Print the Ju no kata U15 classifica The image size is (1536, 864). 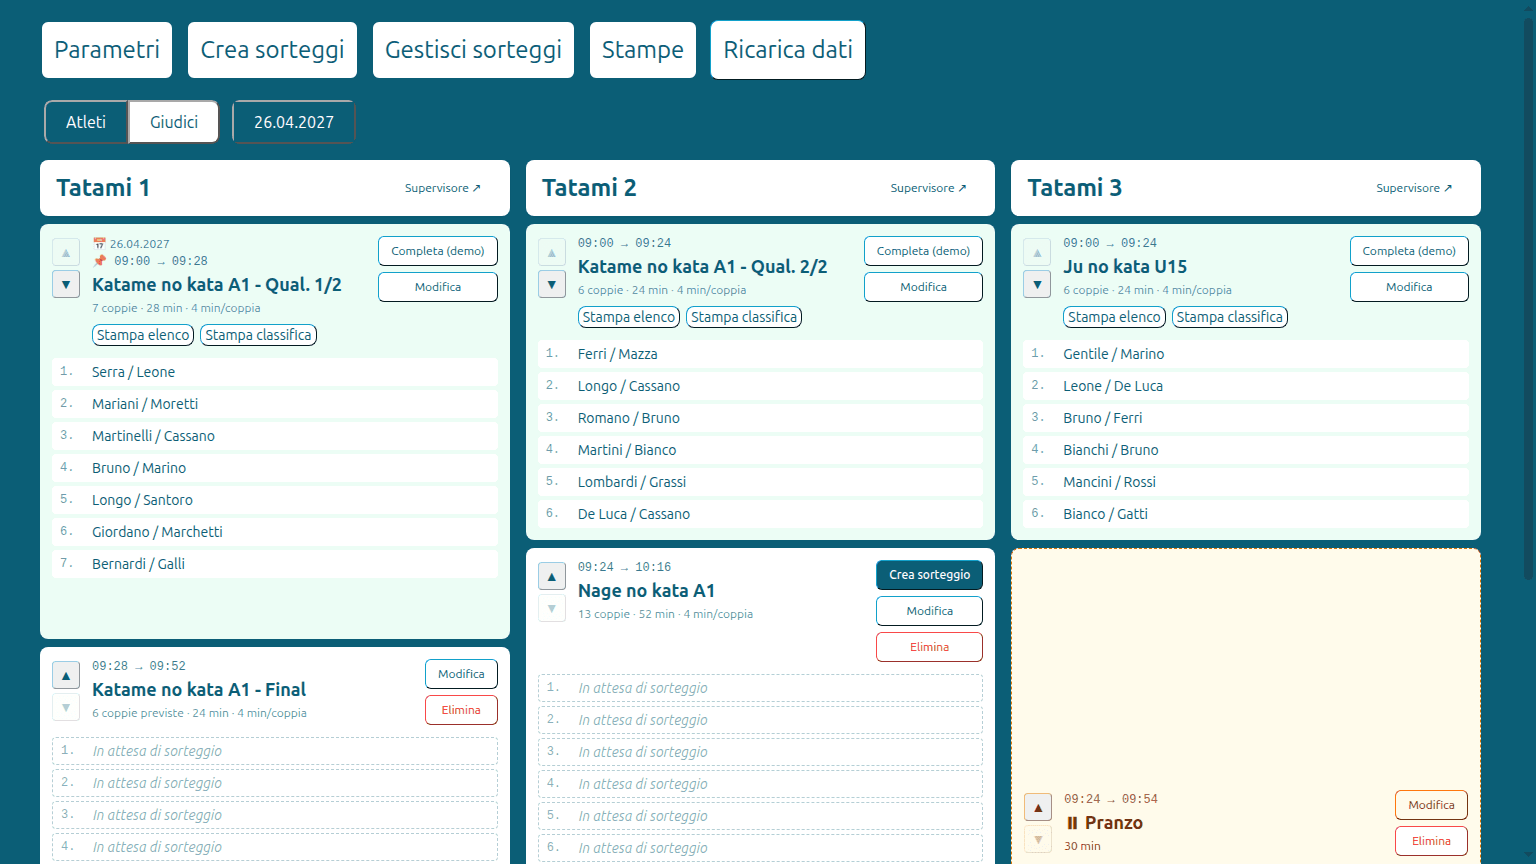pyautogui.click(x=1230, y=317)
